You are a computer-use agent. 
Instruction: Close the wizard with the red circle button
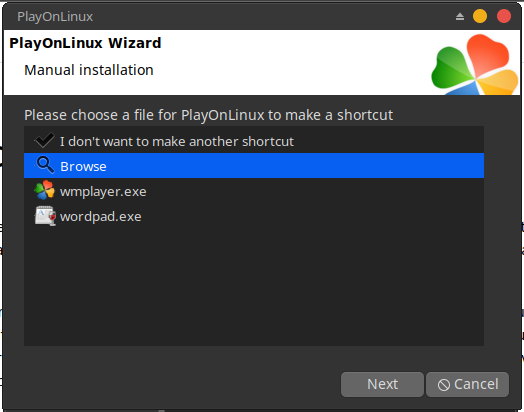504,16
